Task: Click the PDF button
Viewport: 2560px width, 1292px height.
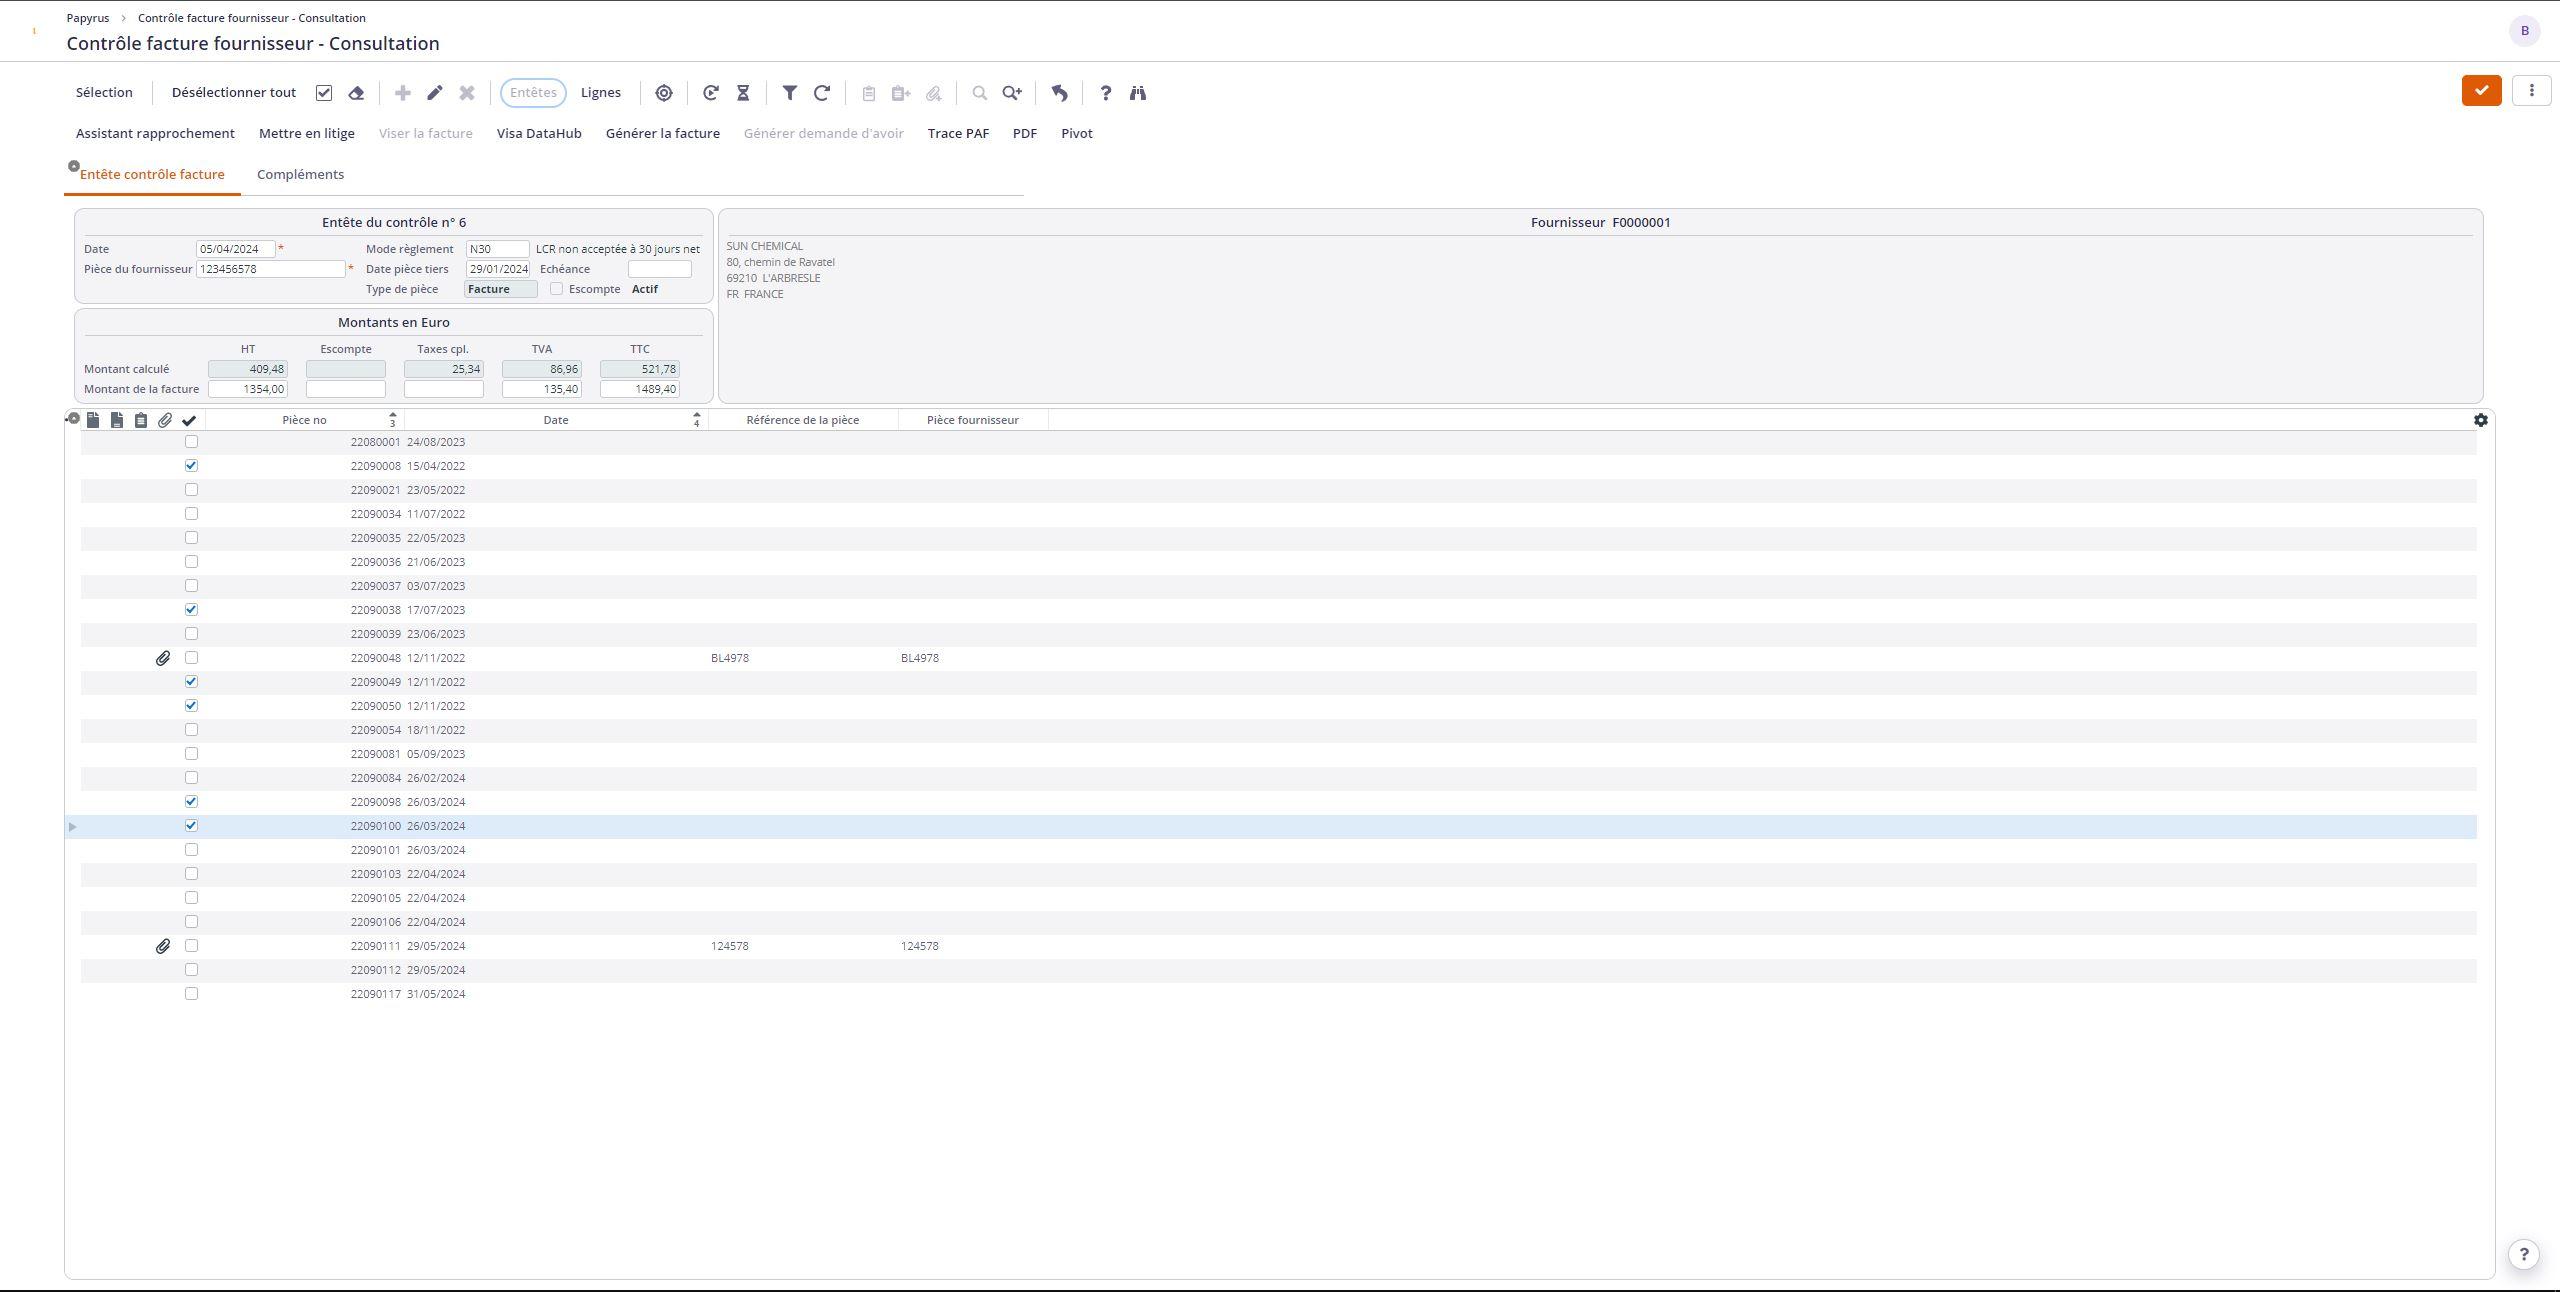Action: (1025, 134)
